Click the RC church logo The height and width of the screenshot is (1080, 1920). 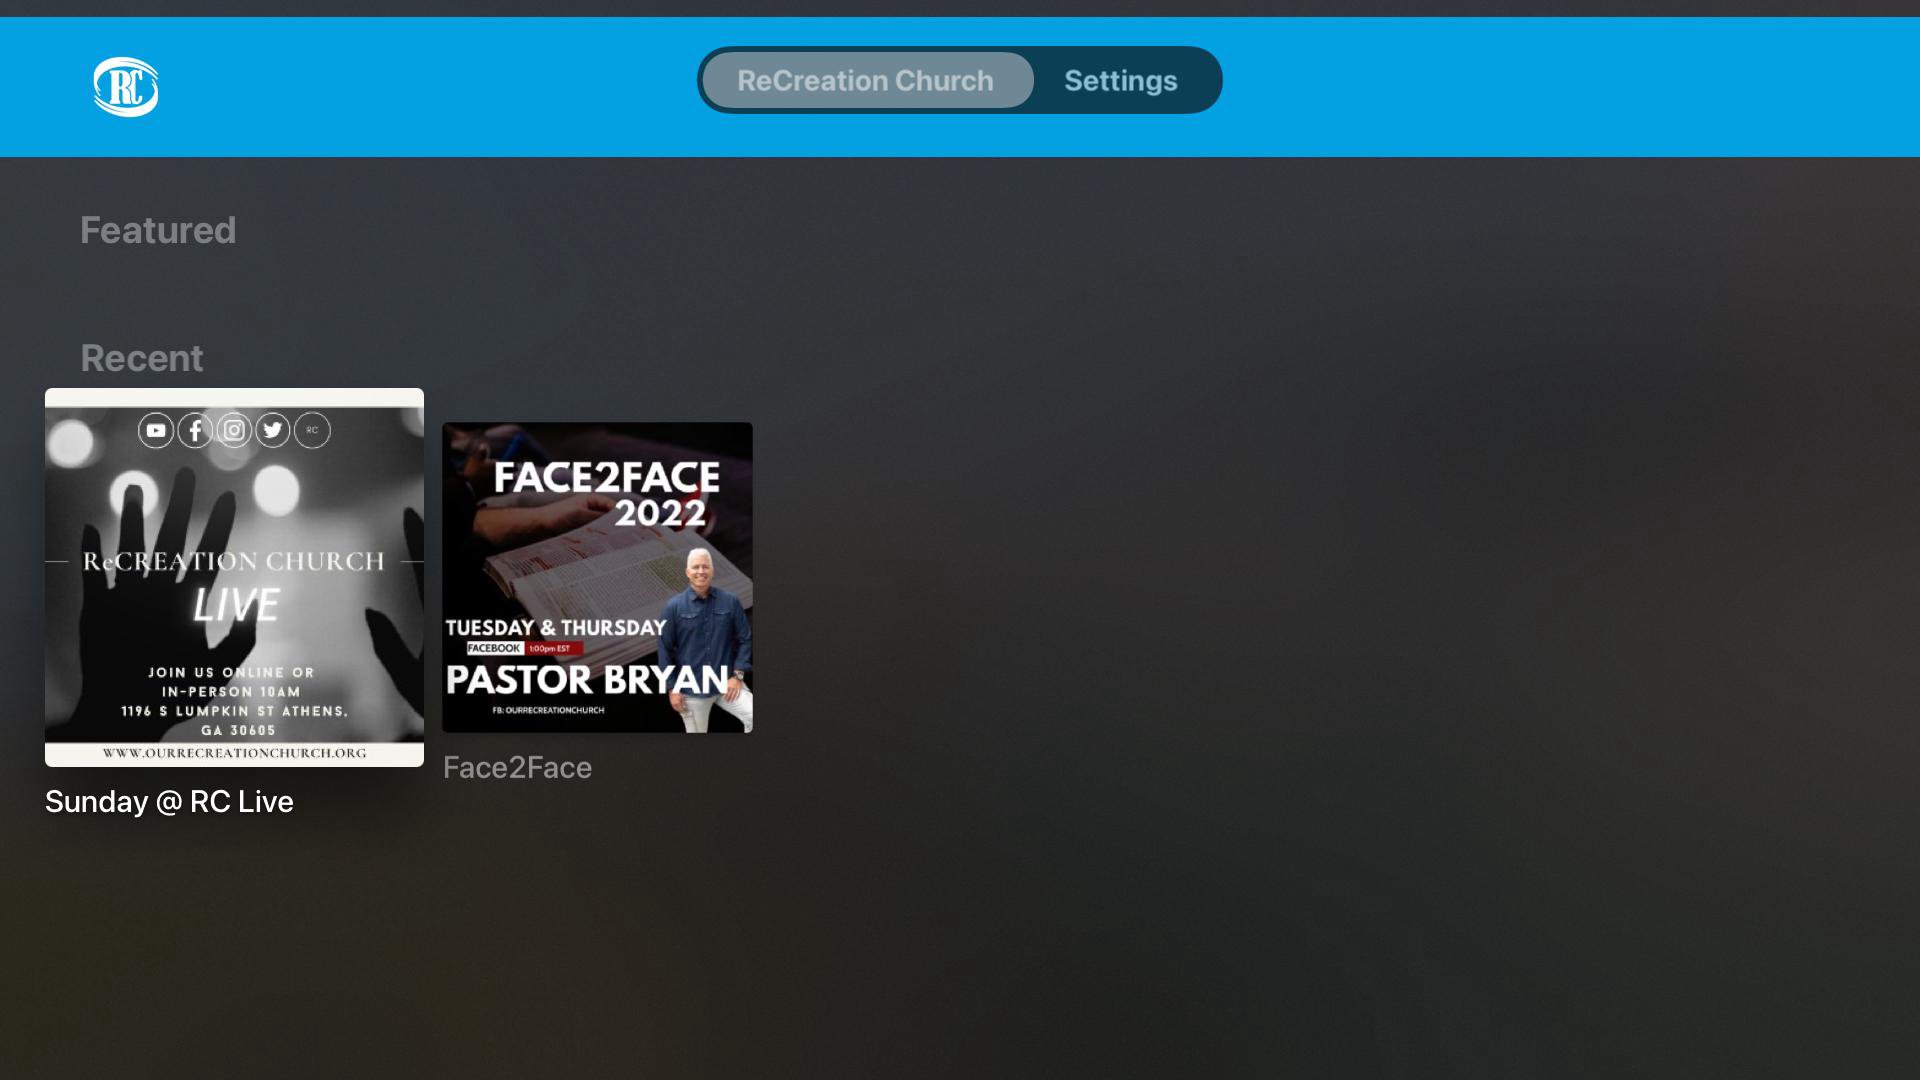[126, 87]
